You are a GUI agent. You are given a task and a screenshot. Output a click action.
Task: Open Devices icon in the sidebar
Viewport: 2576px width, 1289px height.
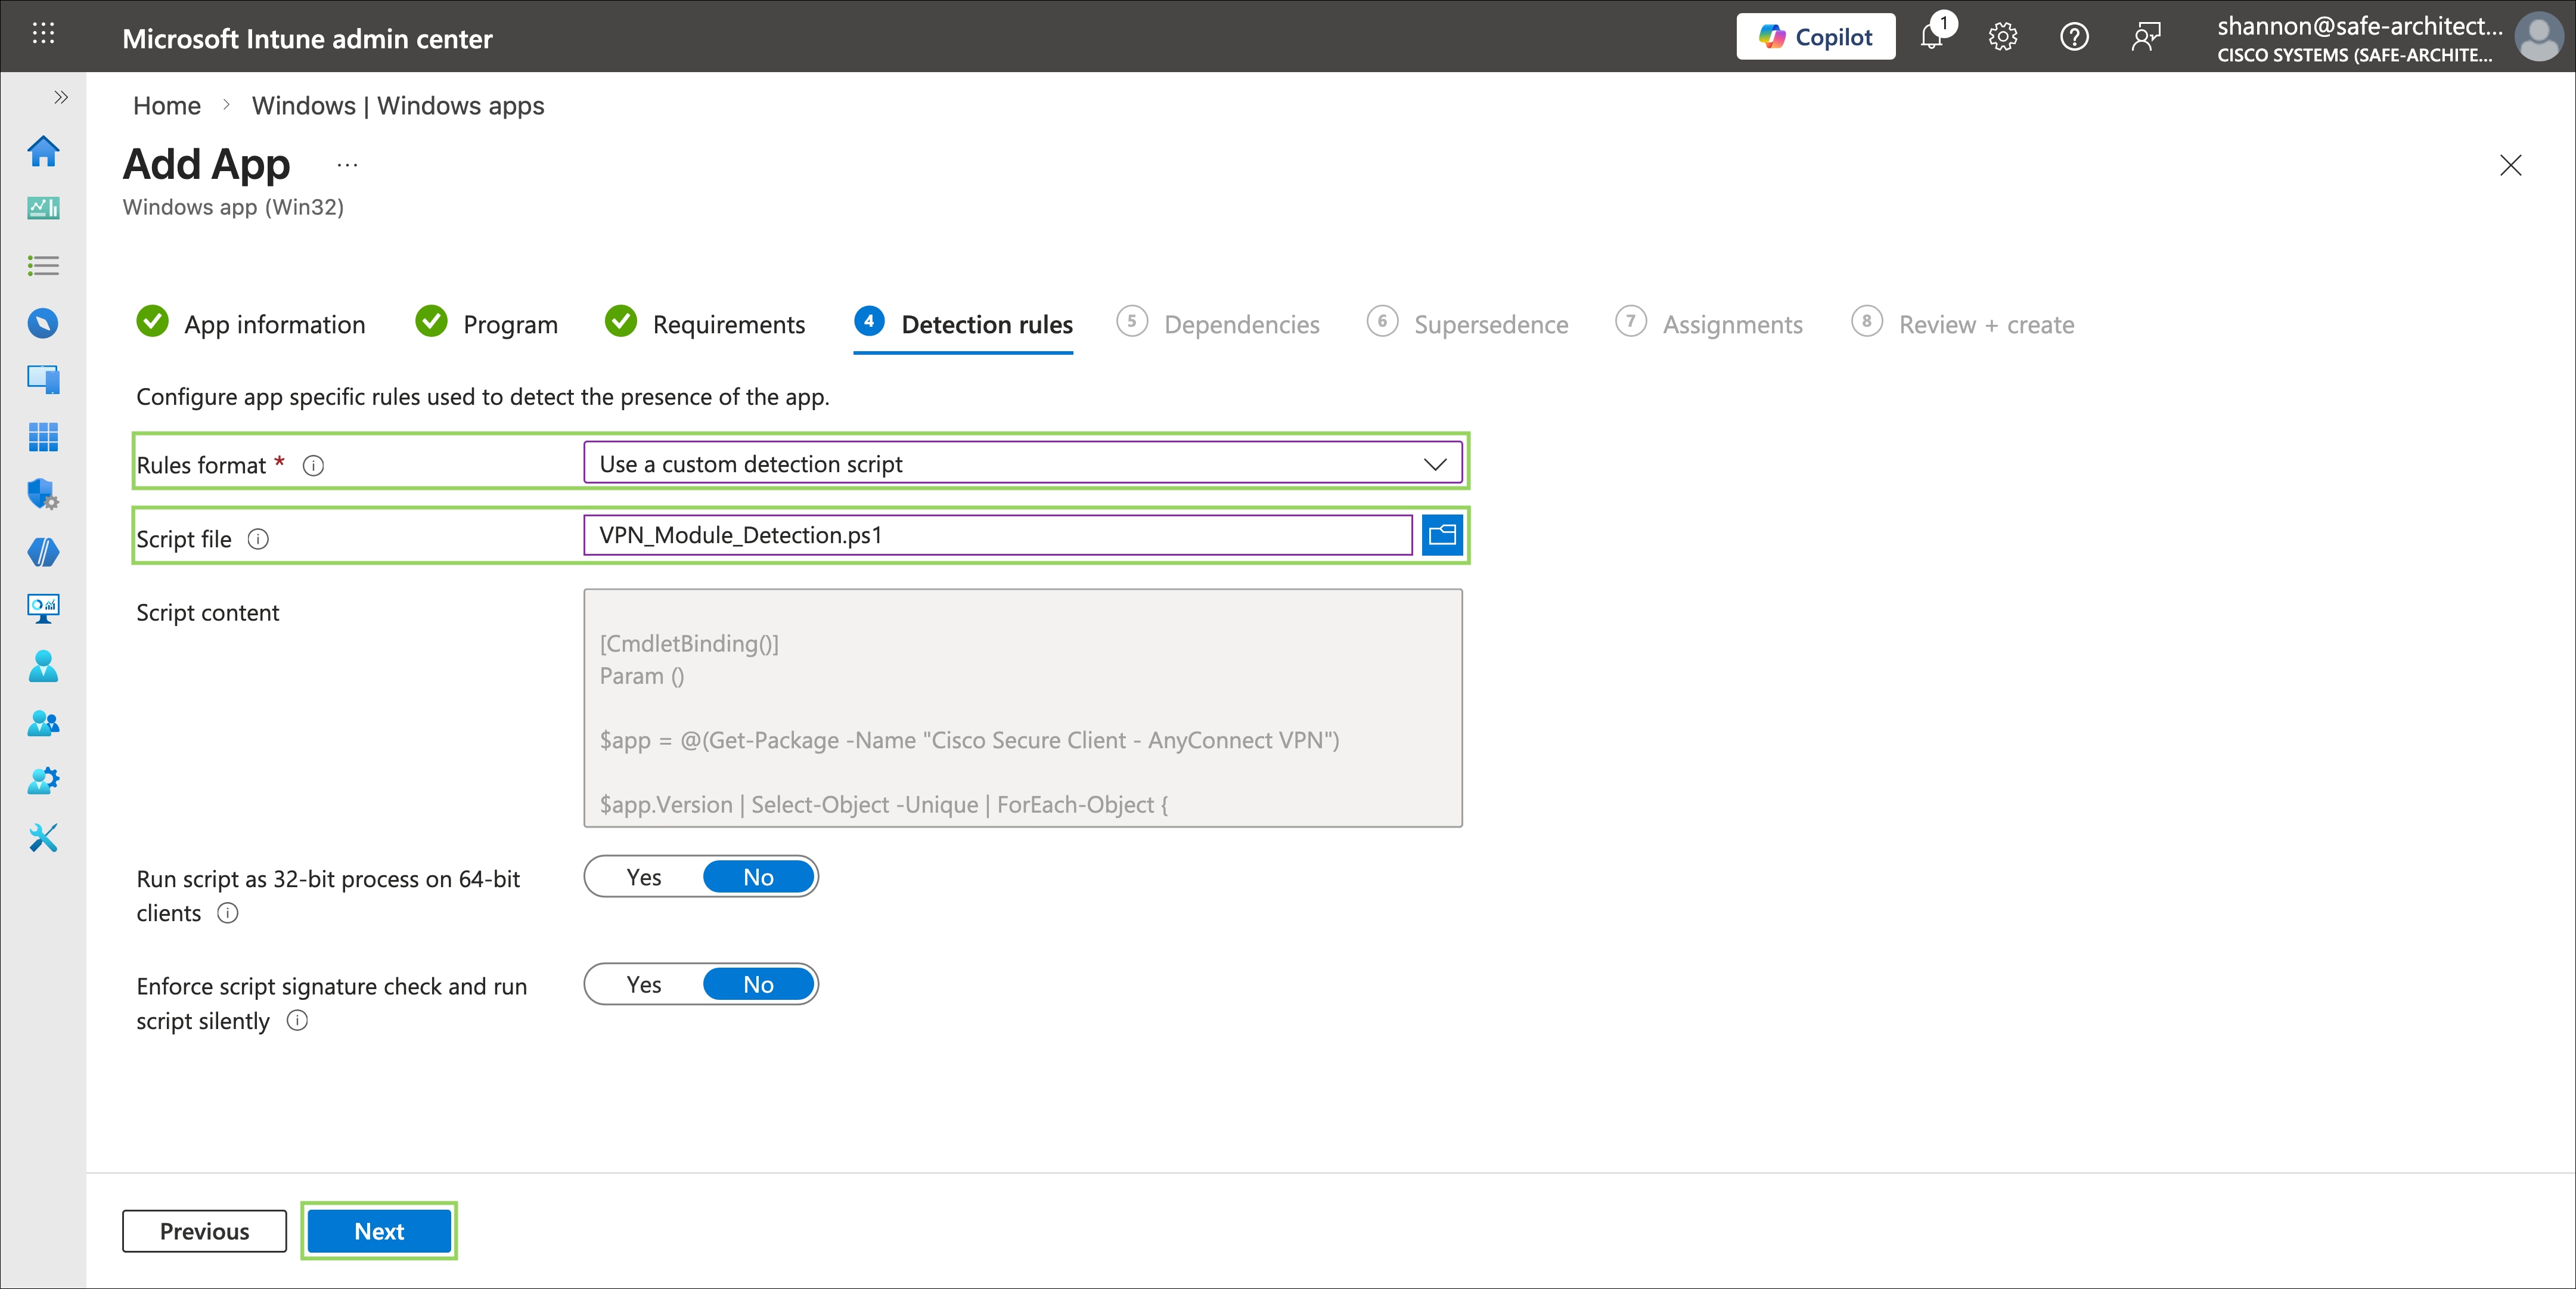(x=43, y=380)
